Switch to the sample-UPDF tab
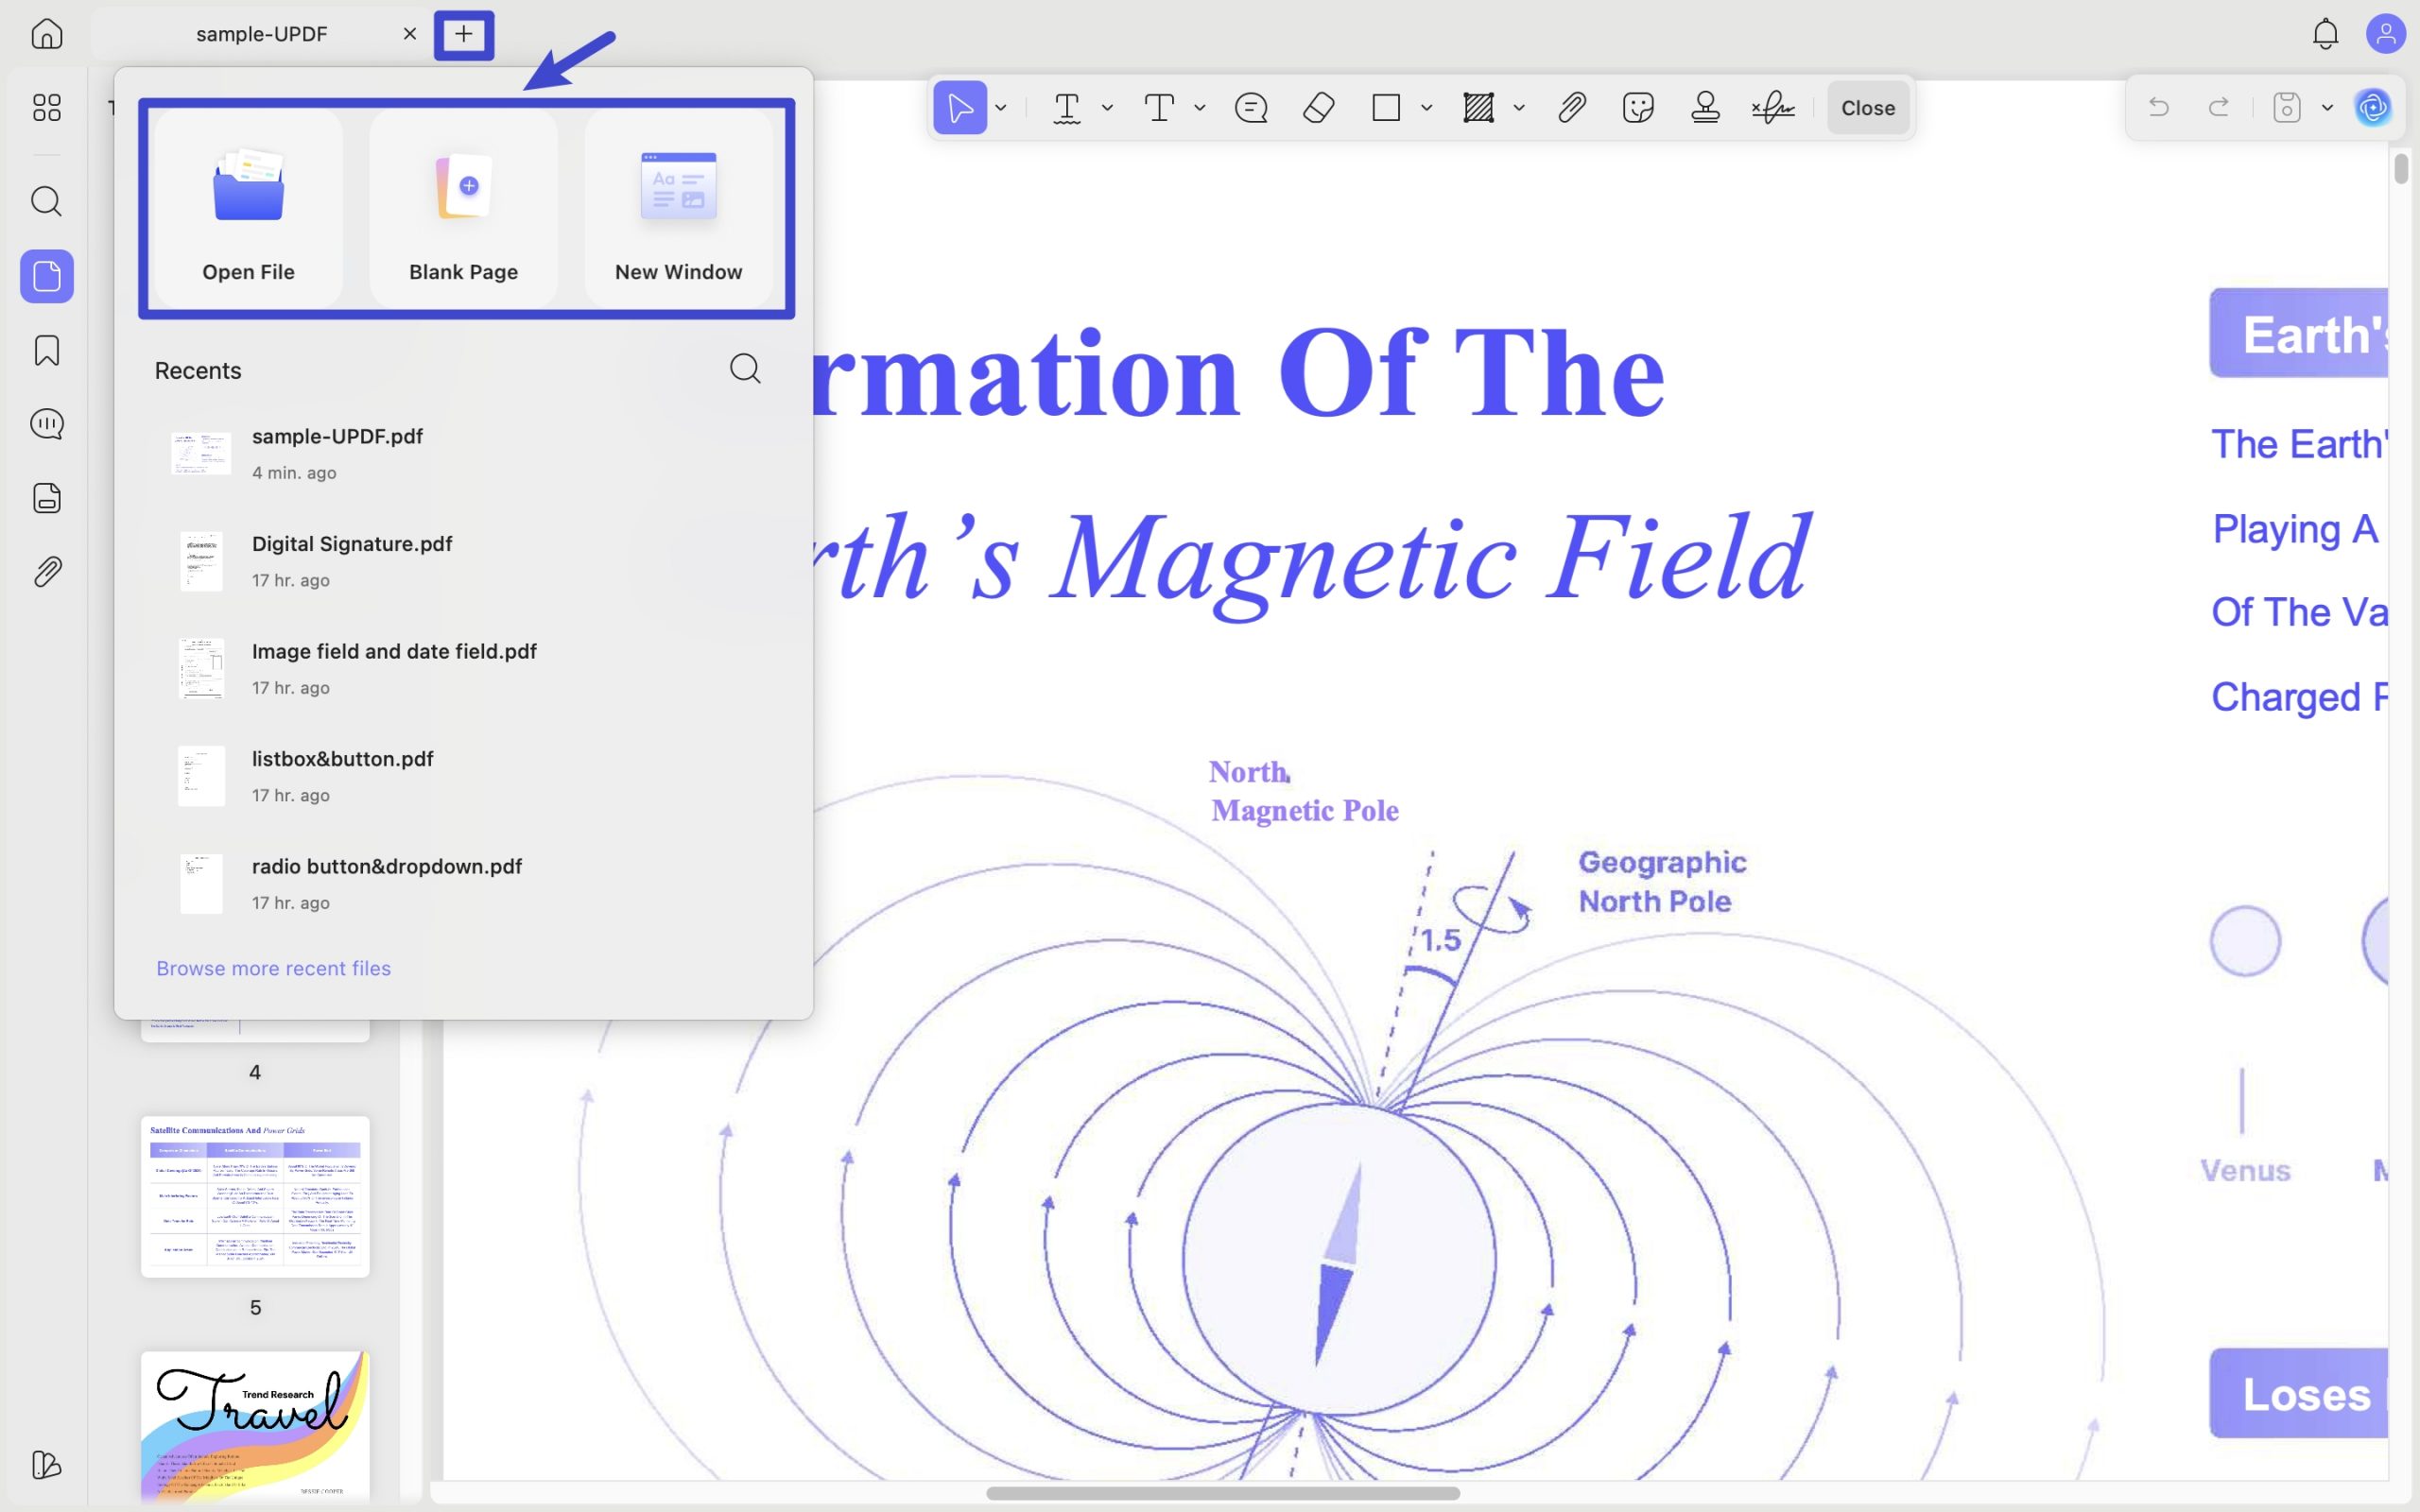The width and height of the screenshot is (2420, 1512). [262, 34]
